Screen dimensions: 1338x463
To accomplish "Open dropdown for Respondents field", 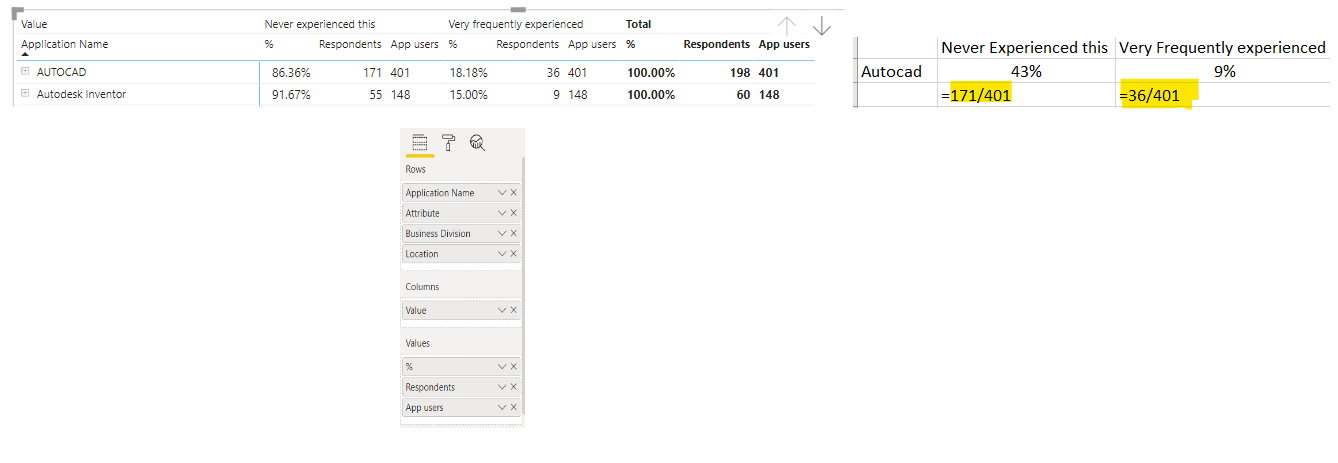I will [502, 387].
